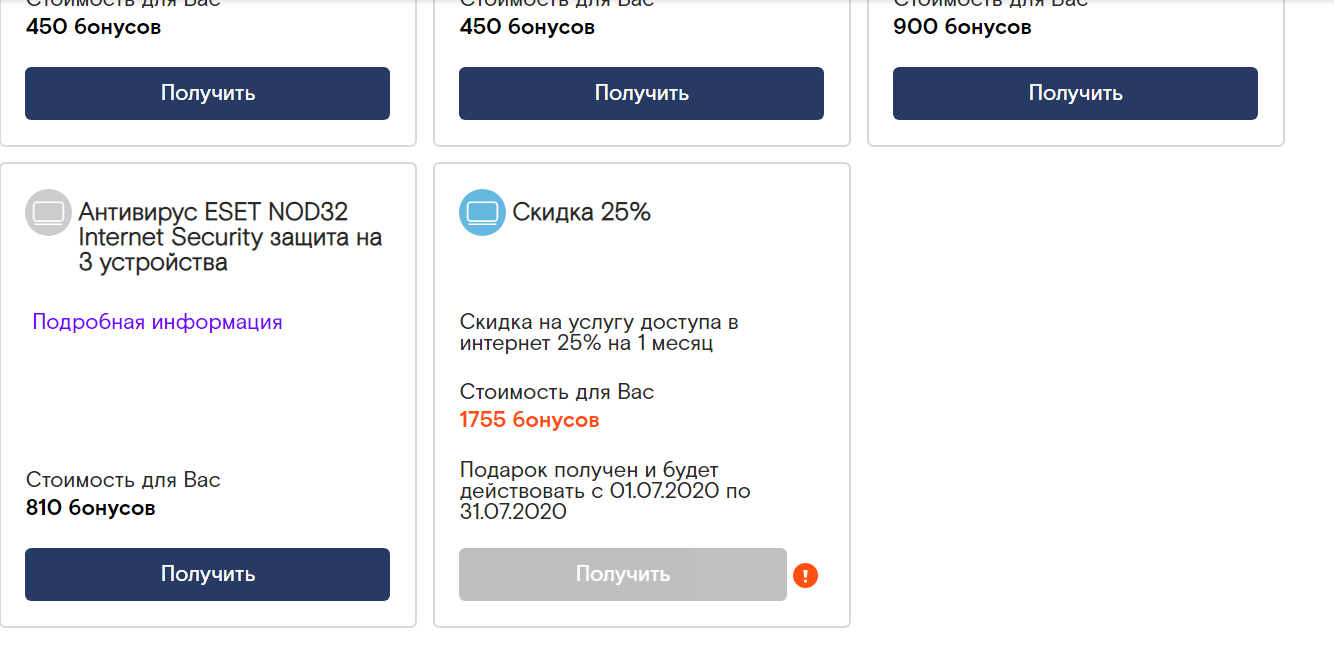Screen dimensions: 1334x672
Task: Click the orange exclamation warning icon
Action: click(x=805, y=575)
